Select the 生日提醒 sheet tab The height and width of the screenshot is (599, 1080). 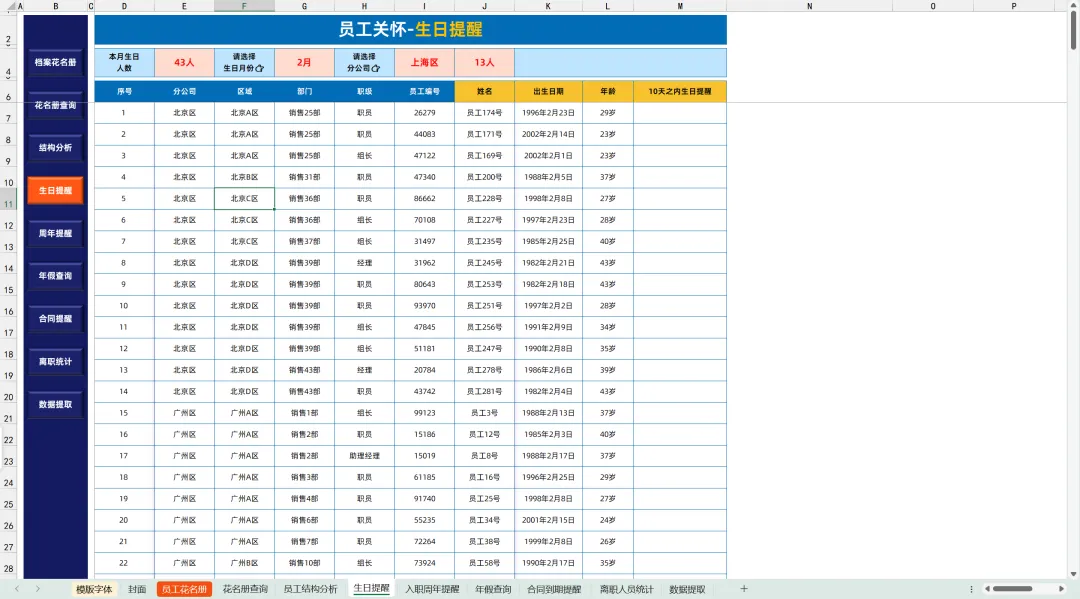[371, 589]
